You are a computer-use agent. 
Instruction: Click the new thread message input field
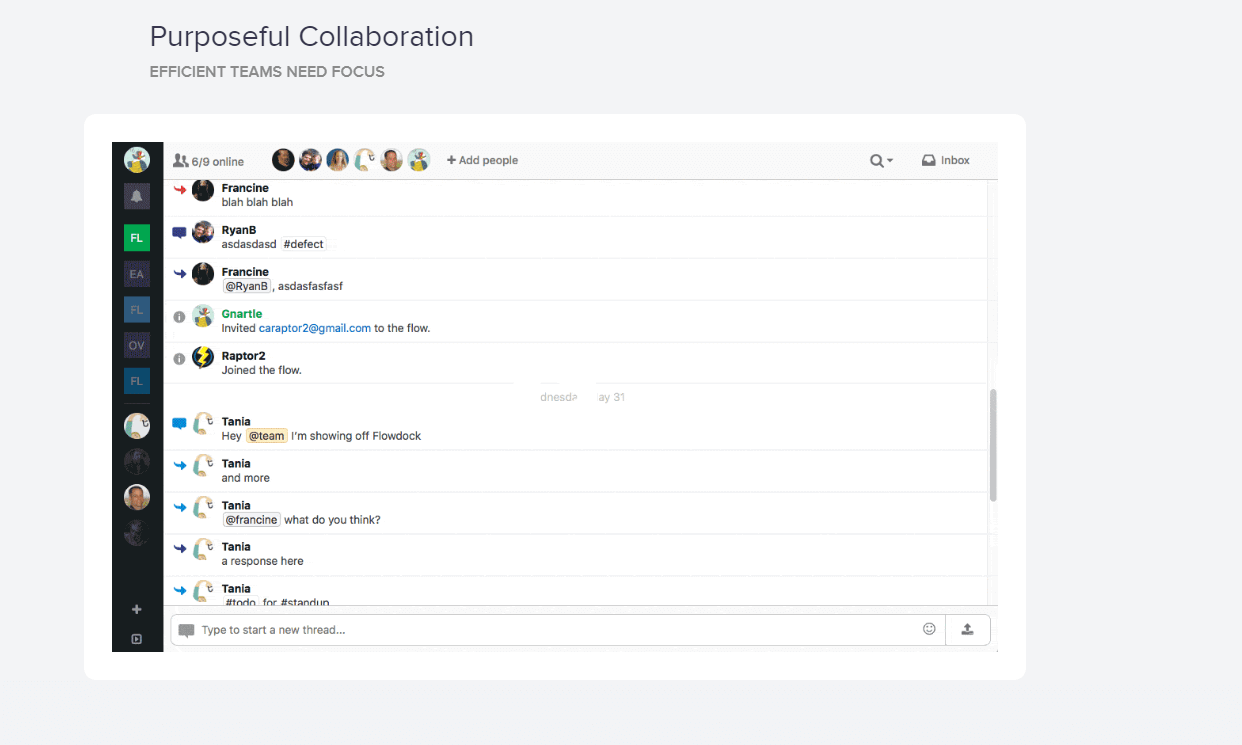click(x=550, y=630)
